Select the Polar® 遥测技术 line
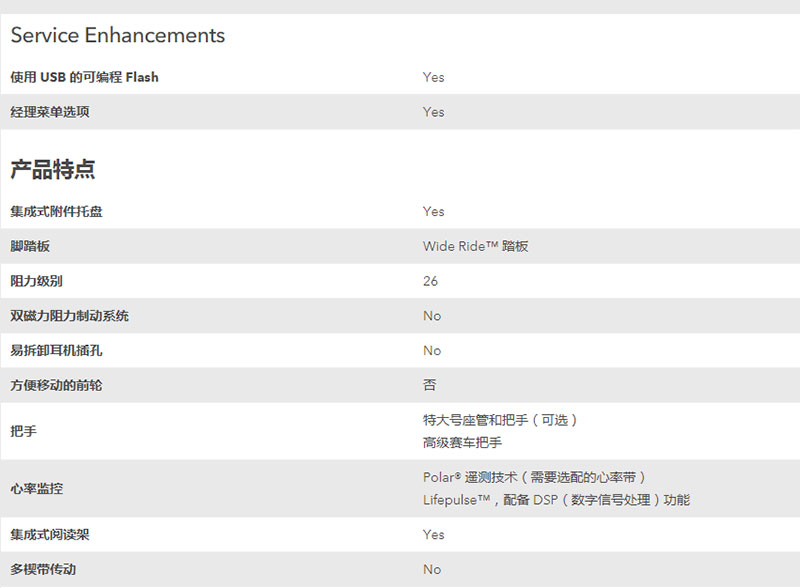800x588 pixels. [534, 477]
